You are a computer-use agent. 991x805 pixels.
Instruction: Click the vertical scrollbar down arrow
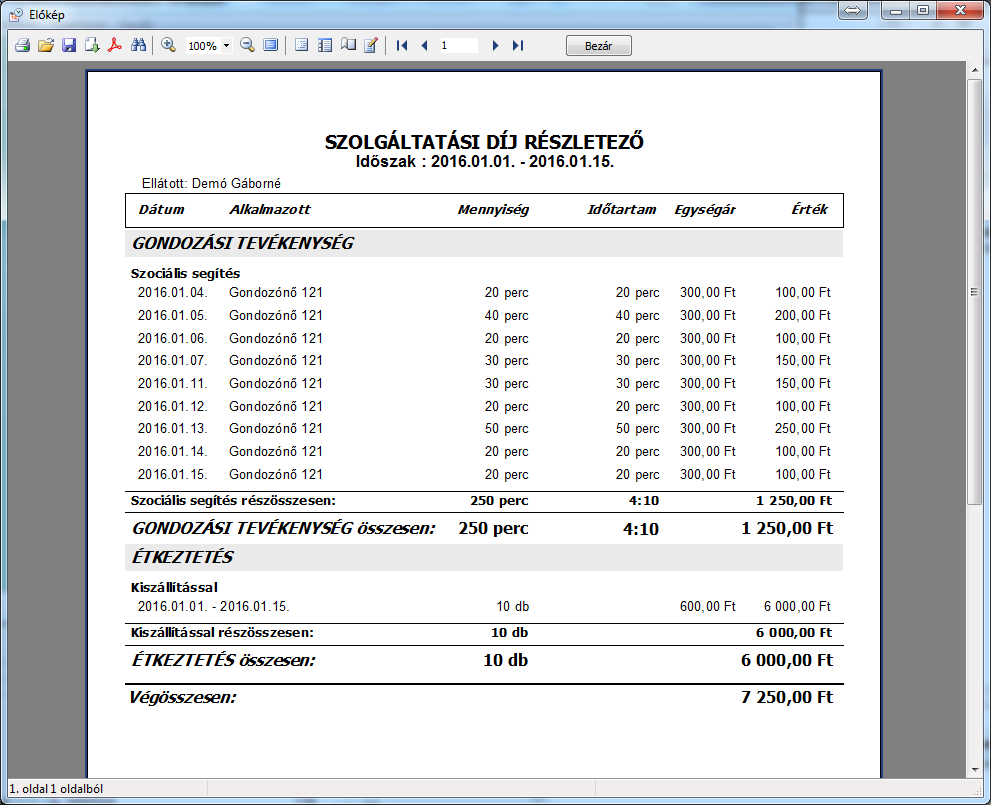coord(974,768)
